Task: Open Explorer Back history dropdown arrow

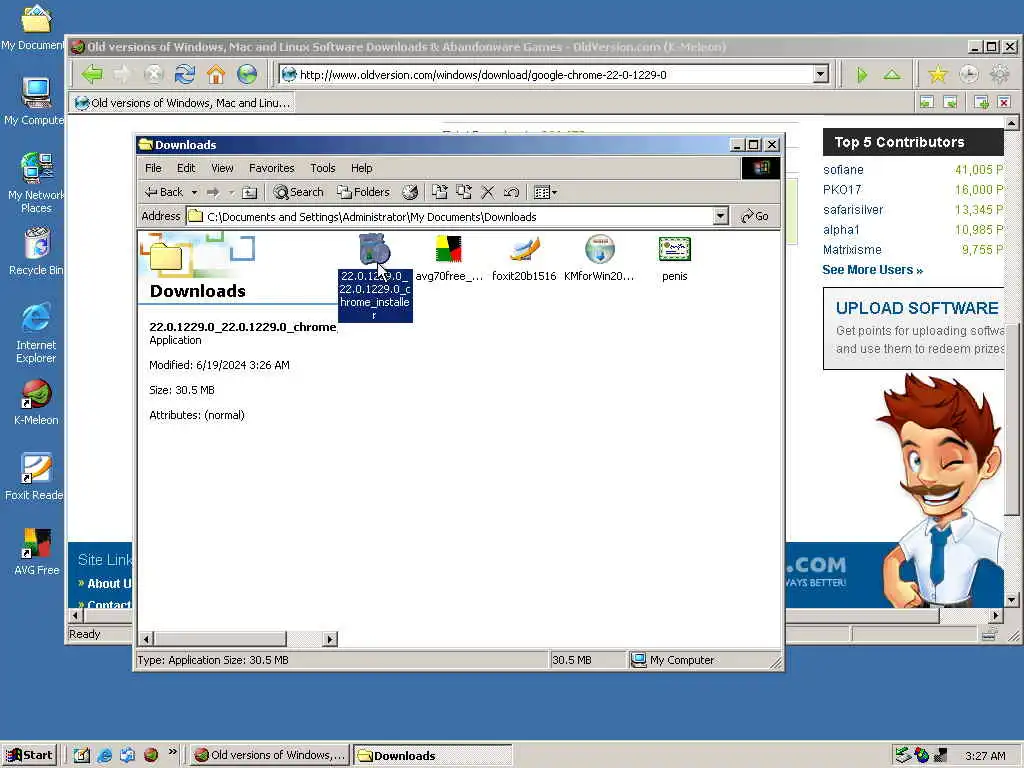Action: click(194, 192)
